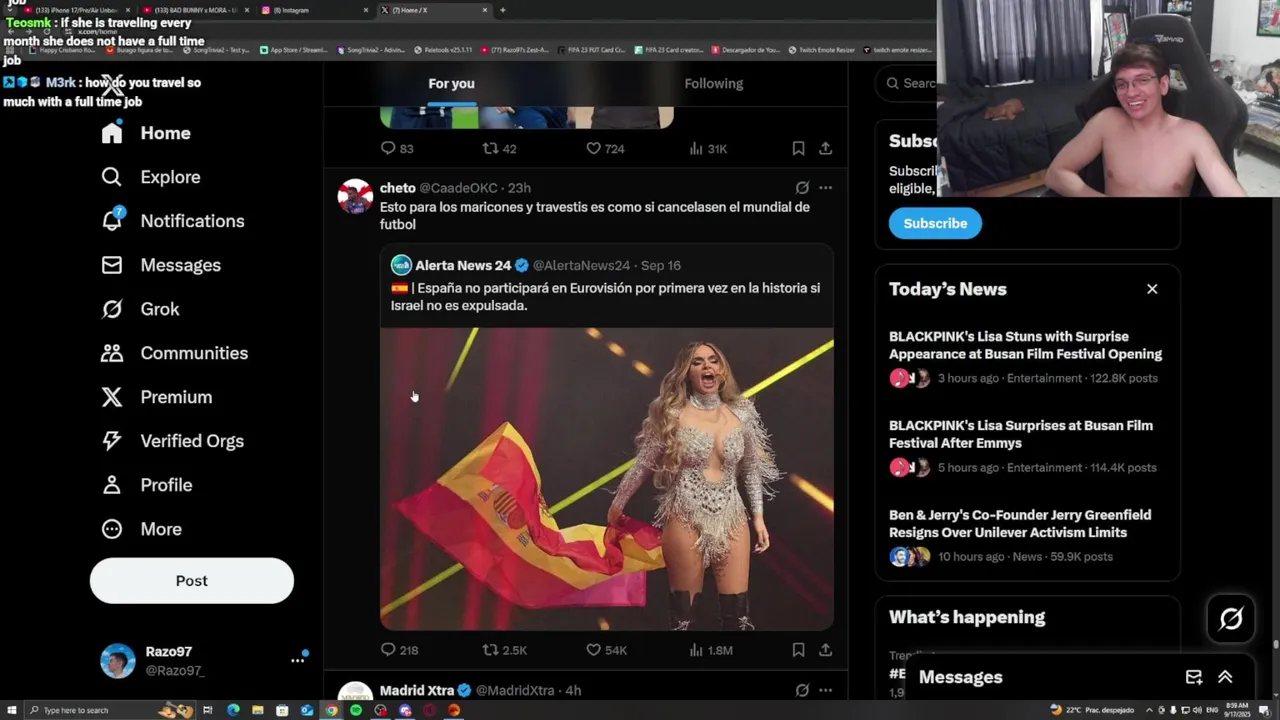
Task: Click the Explore magnifier icon
Action: pos(111,177)
